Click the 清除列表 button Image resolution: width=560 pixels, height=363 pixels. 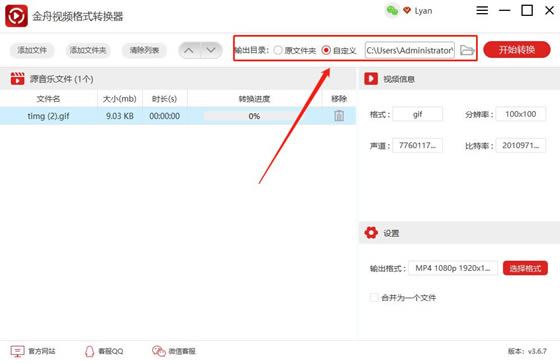(x=144, y=50)
